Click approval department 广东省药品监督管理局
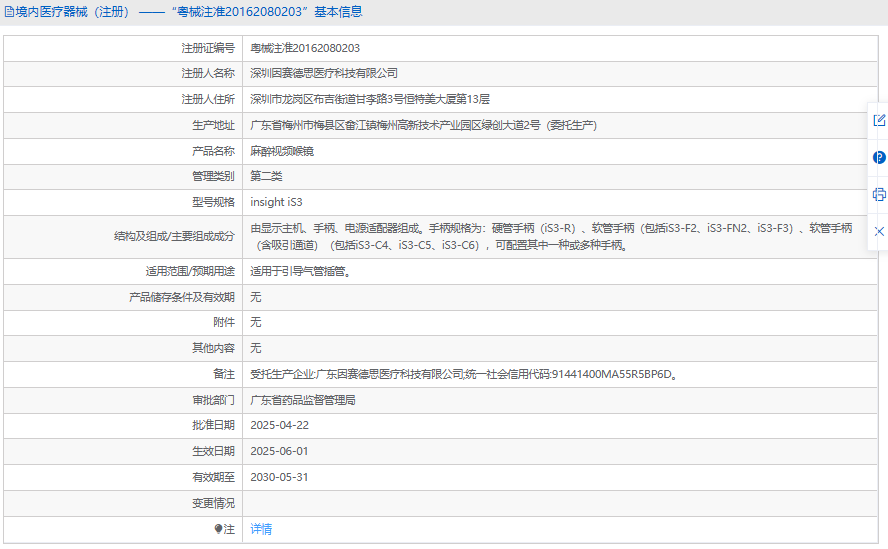The height and width of the screenshot is (549, 888). pyautogui.click(x=303, y=401)
